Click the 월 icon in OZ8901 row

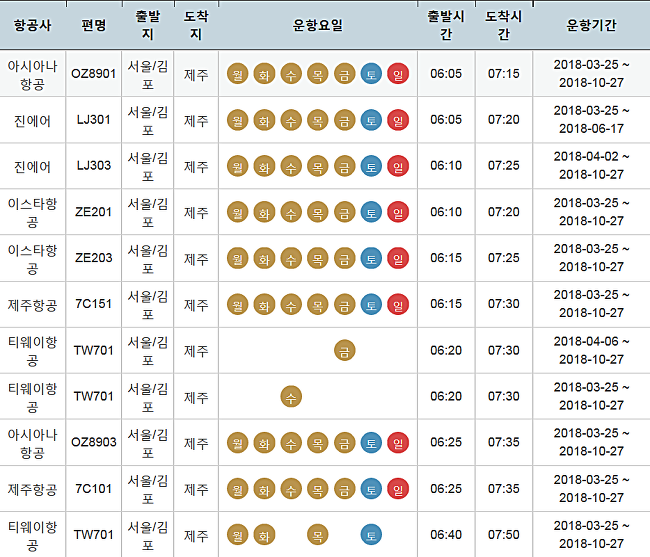[x=238, y=74]
